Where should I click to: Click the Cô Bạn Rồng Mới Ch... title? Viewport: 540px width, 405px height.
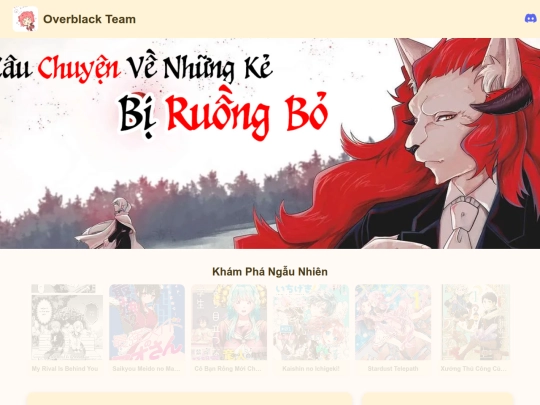click(x=229, y=368)
